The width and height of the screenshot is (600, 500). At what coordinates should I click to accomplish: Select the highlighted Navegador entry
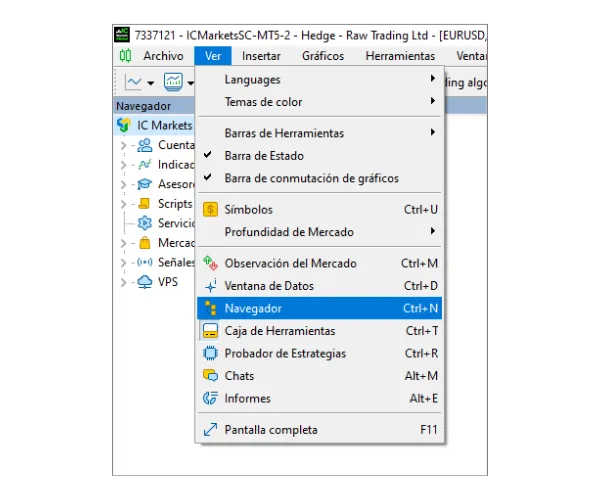(x=320, y=308)
